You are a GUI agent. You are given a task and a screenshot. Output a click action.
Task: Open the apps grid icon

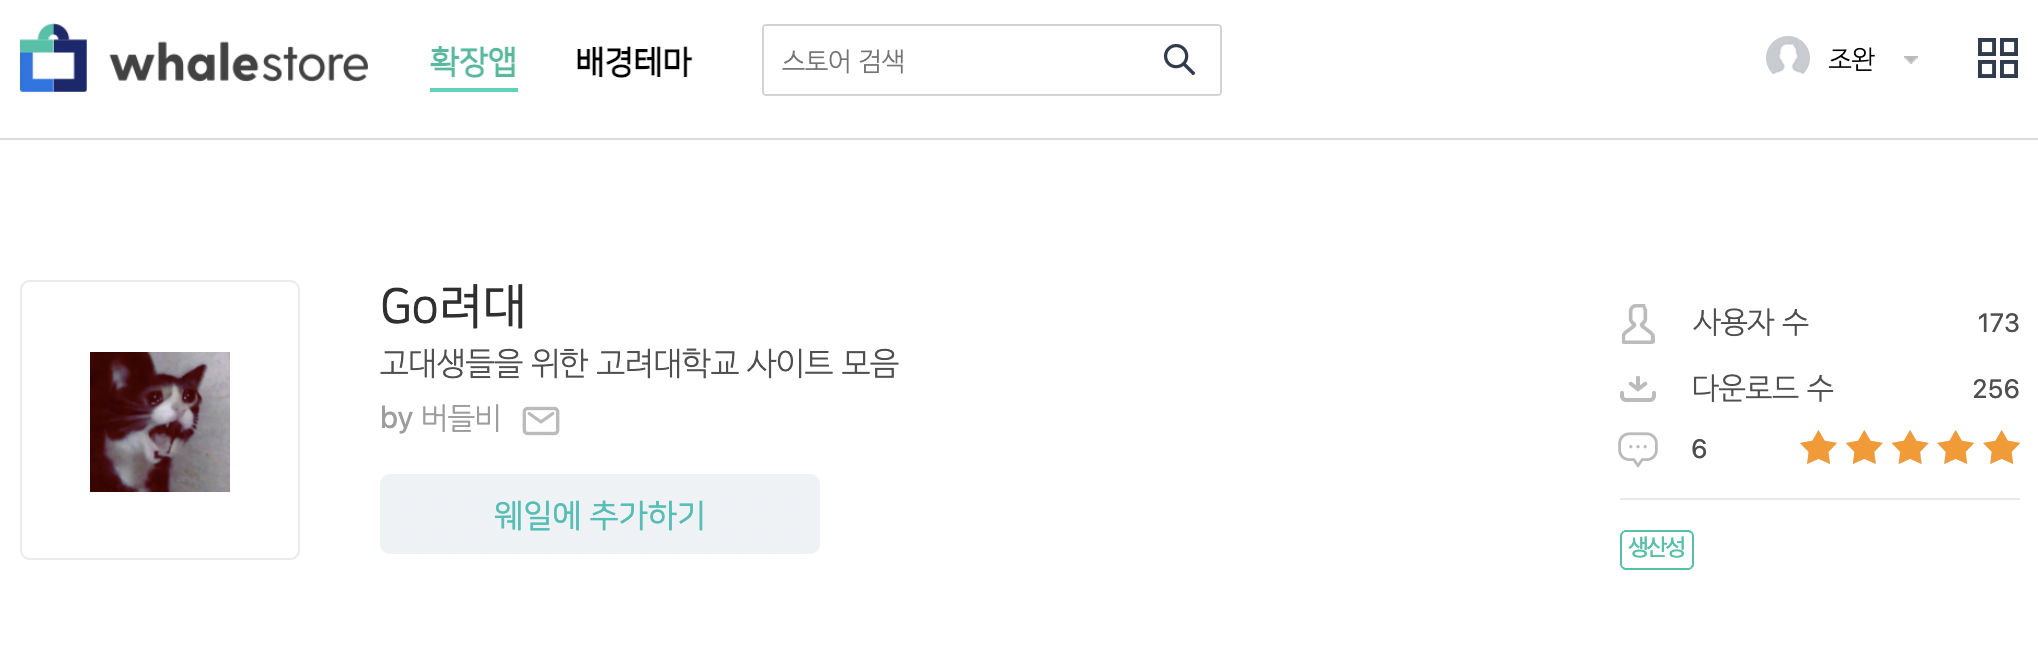[1997, 58]
